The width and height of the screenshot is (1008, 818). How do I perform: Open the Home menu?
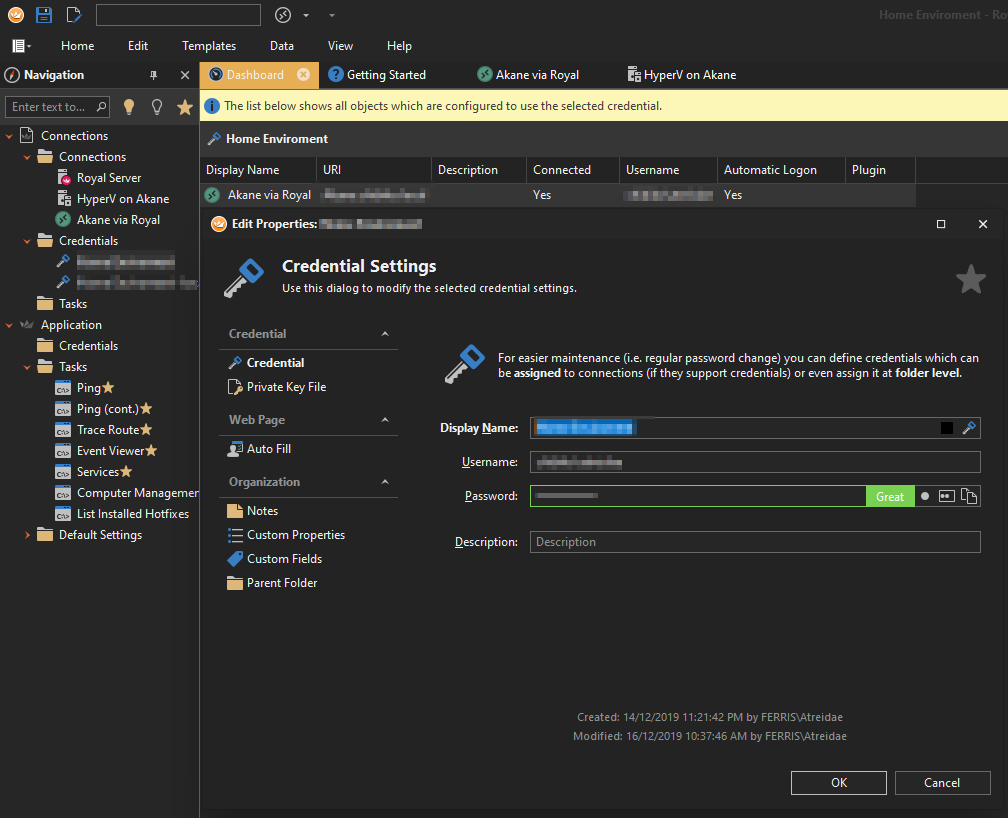tap(77, 46)
